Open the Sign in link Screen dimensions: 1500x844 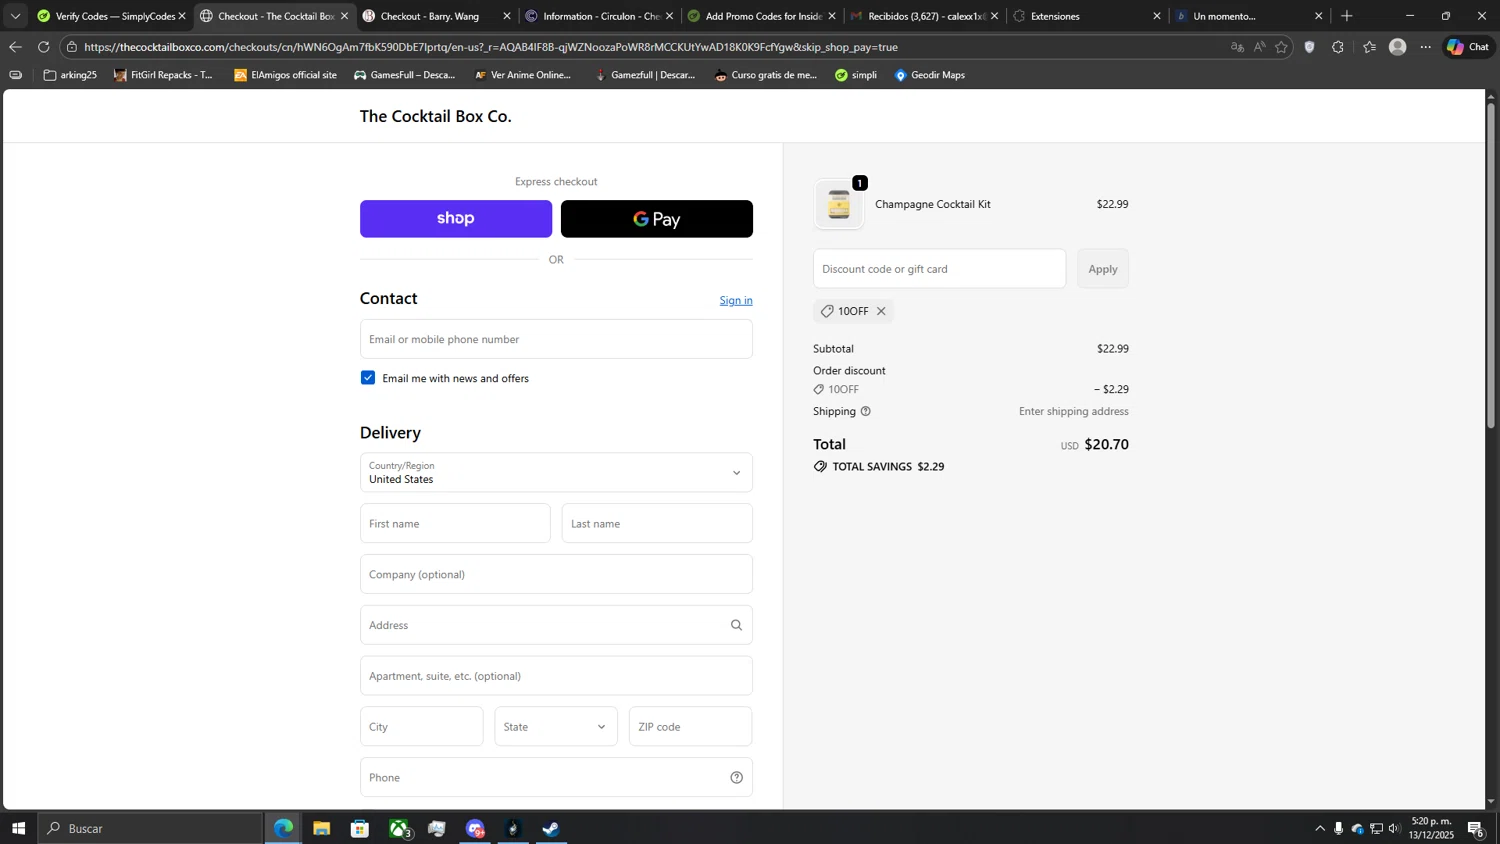click(x=736, y=300)
